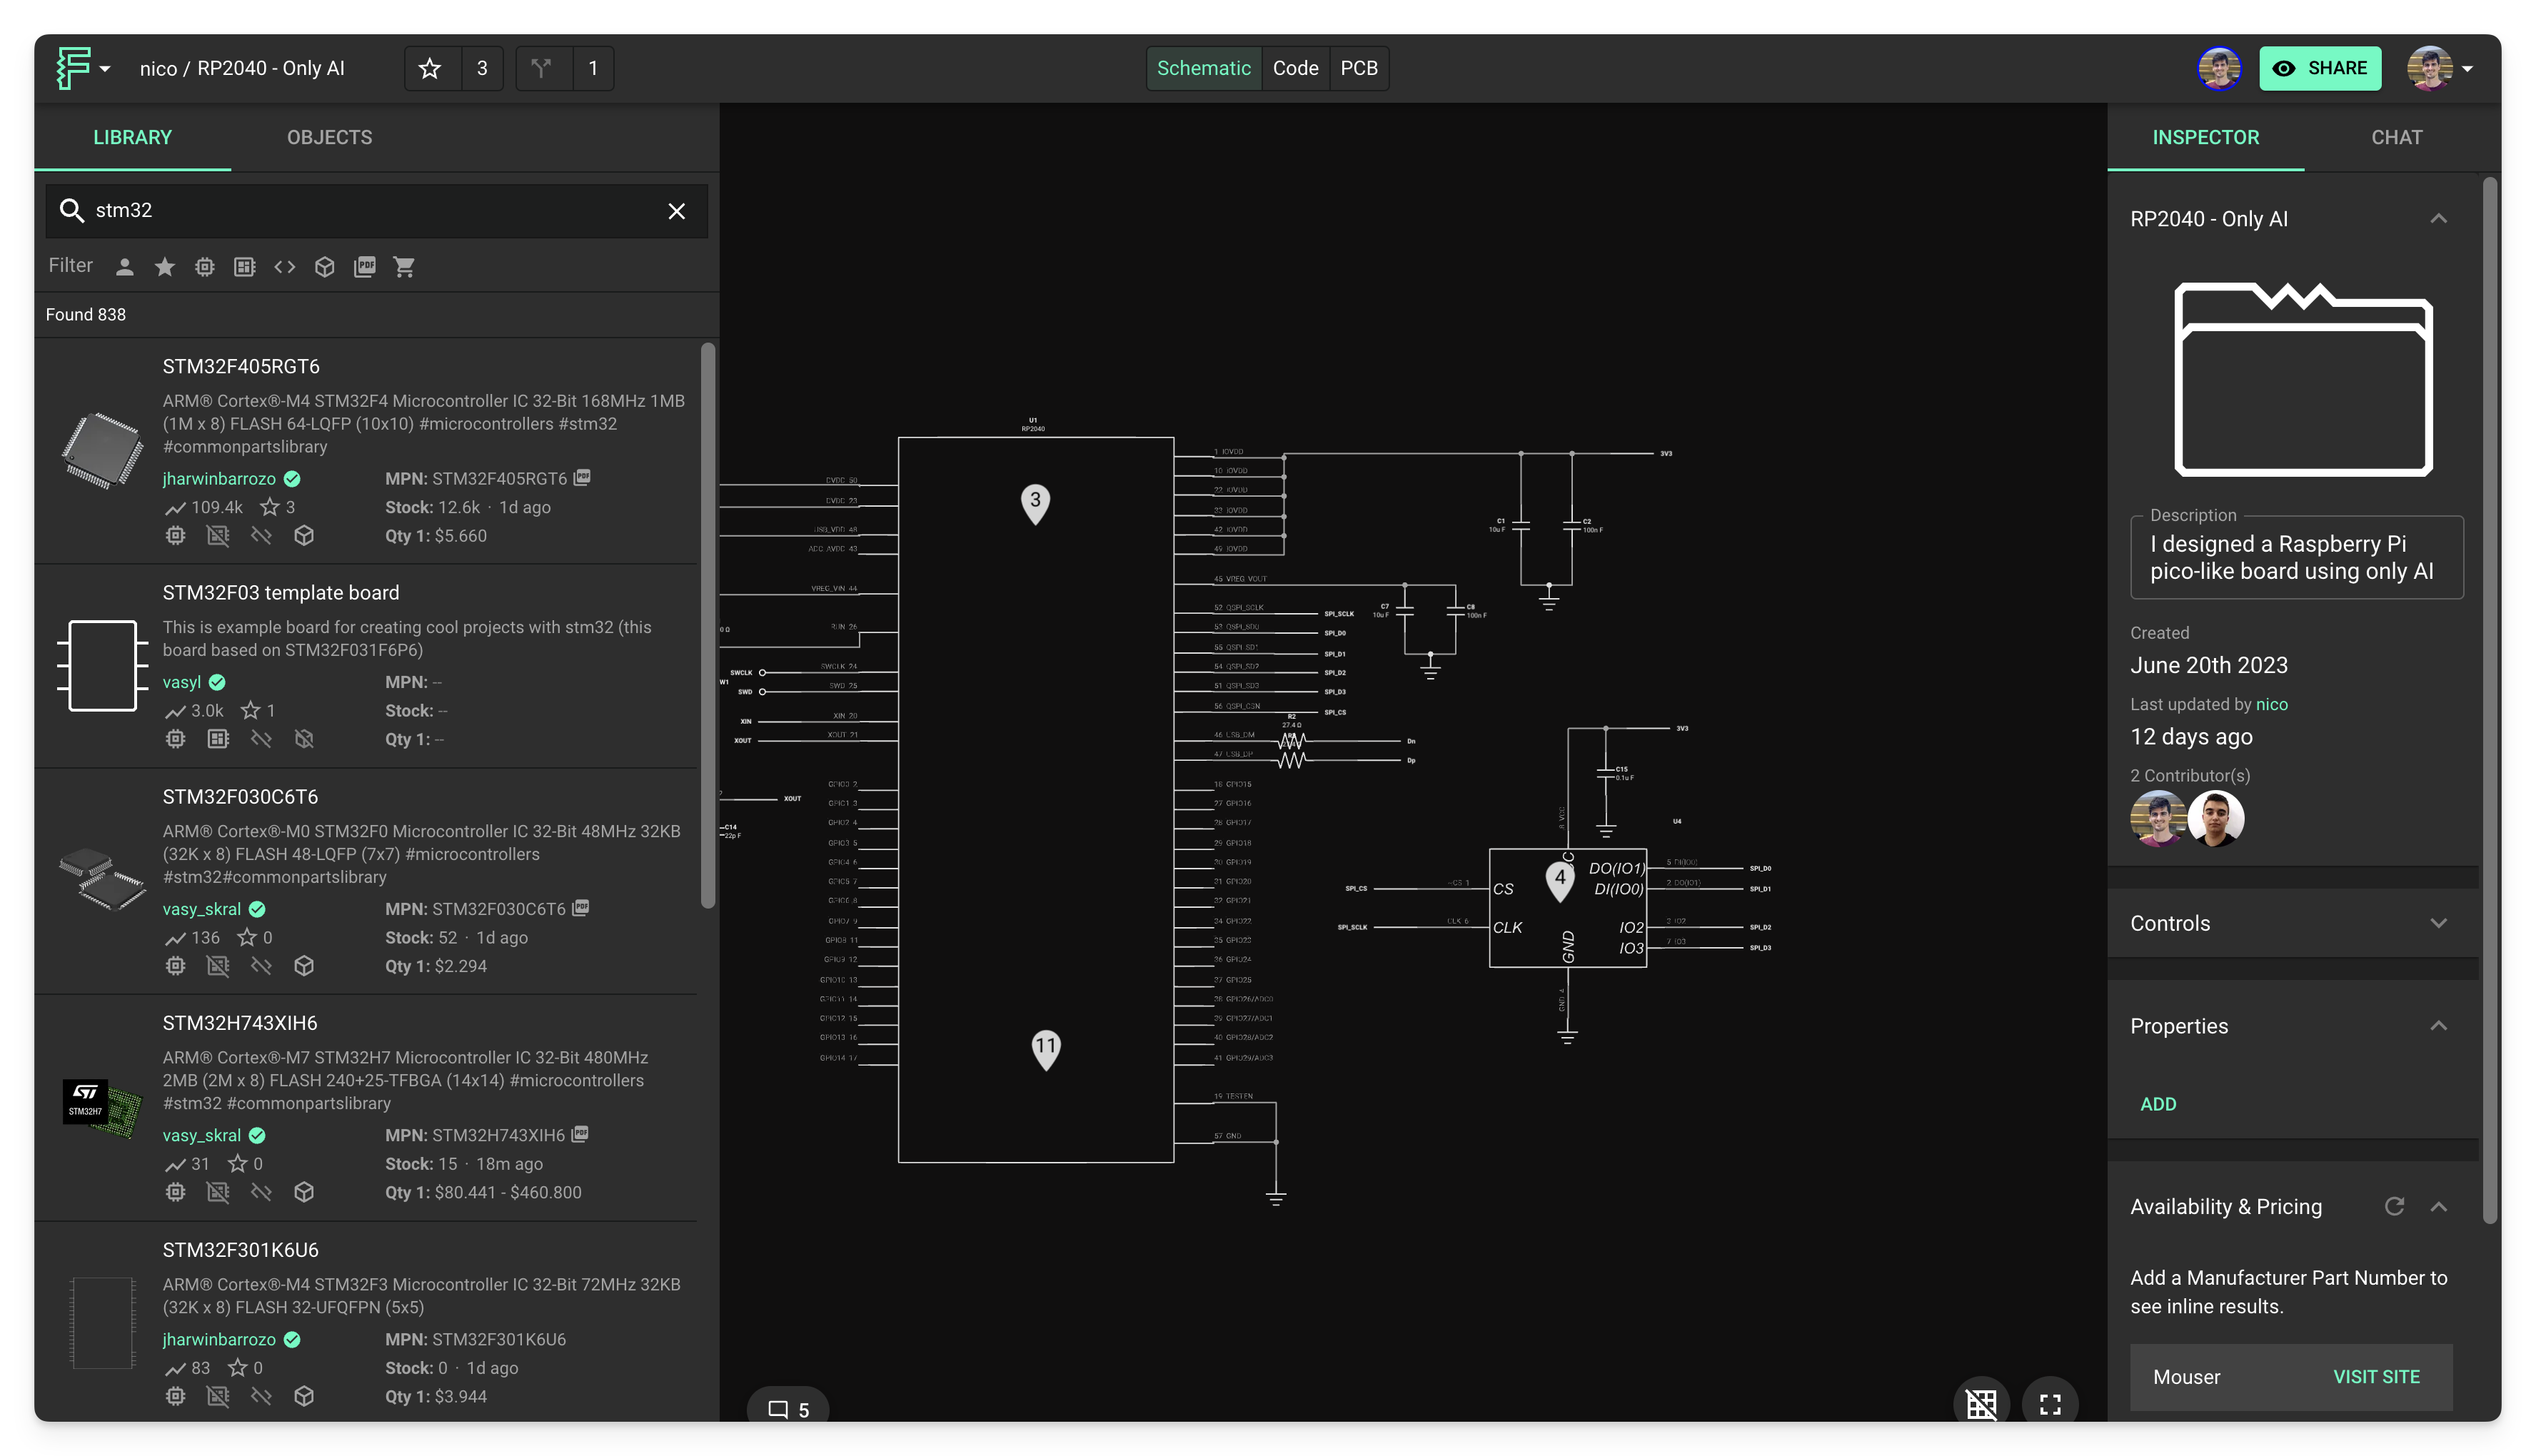The height and width of the screenshot is (1456, 2536).
Task: Click the usage trend icon on STM32F301K6U6
Action: pyautogui.click(x=175, y=1368)
